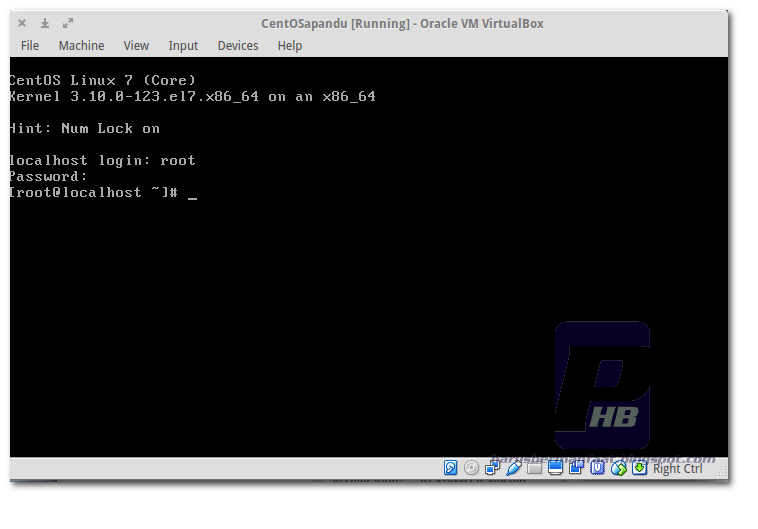Click the optical disc drive status icon

click(471, 468)
